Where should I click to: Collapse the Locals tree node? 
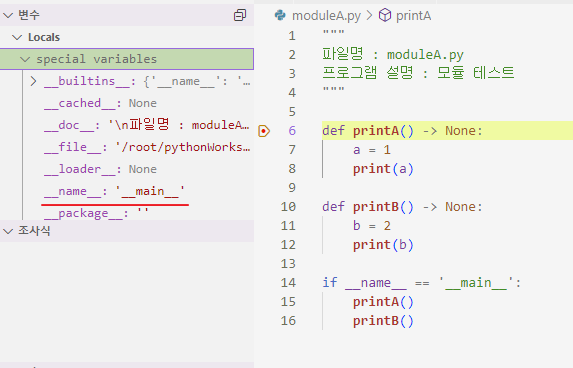pos(17,37)
